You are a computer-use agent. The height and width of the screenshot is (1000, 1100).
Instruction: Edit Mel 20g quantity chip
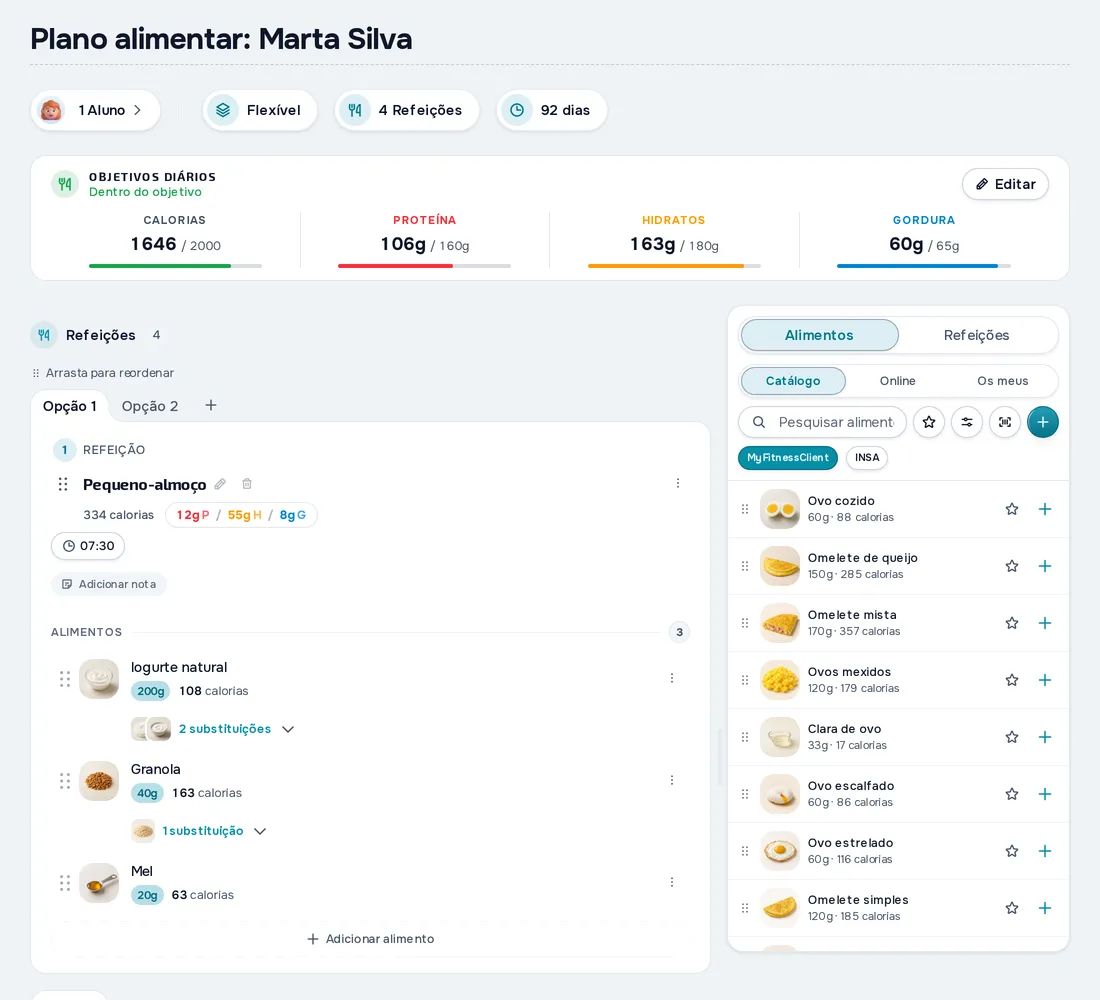tap(147, 895)
